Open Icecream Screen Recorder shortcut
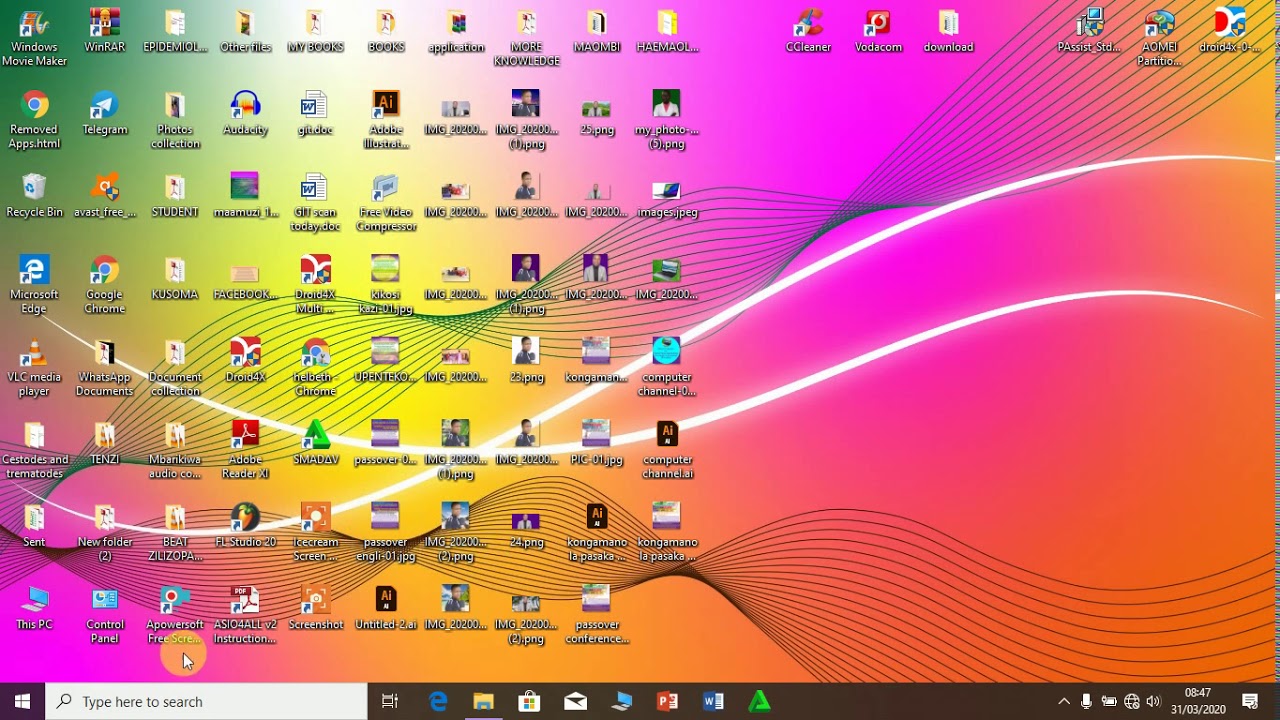The height and width of the screenshot is (720, 1280). coord(316,532)
